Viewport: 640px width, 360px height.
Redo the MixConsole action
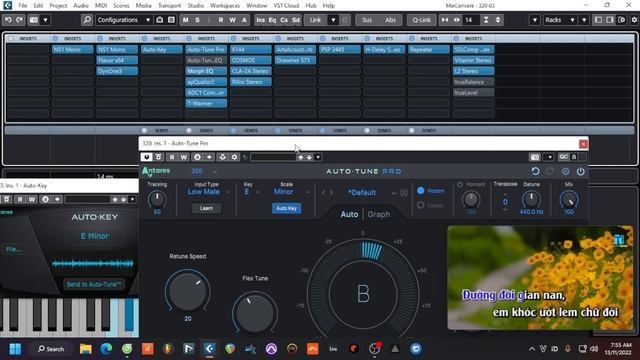[19, 20]
